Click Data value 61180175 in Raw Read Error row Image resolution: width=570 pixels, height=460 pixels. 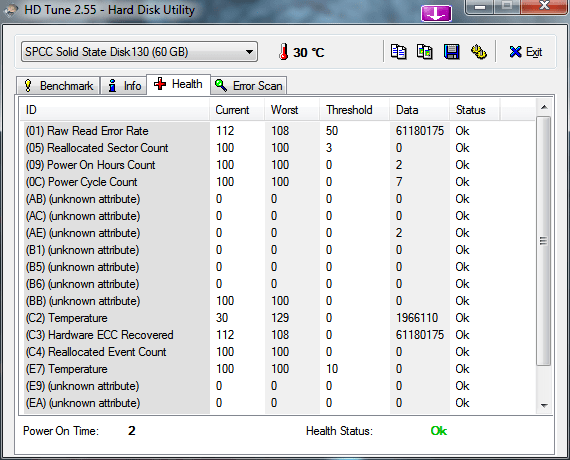[x=420, y=131]
